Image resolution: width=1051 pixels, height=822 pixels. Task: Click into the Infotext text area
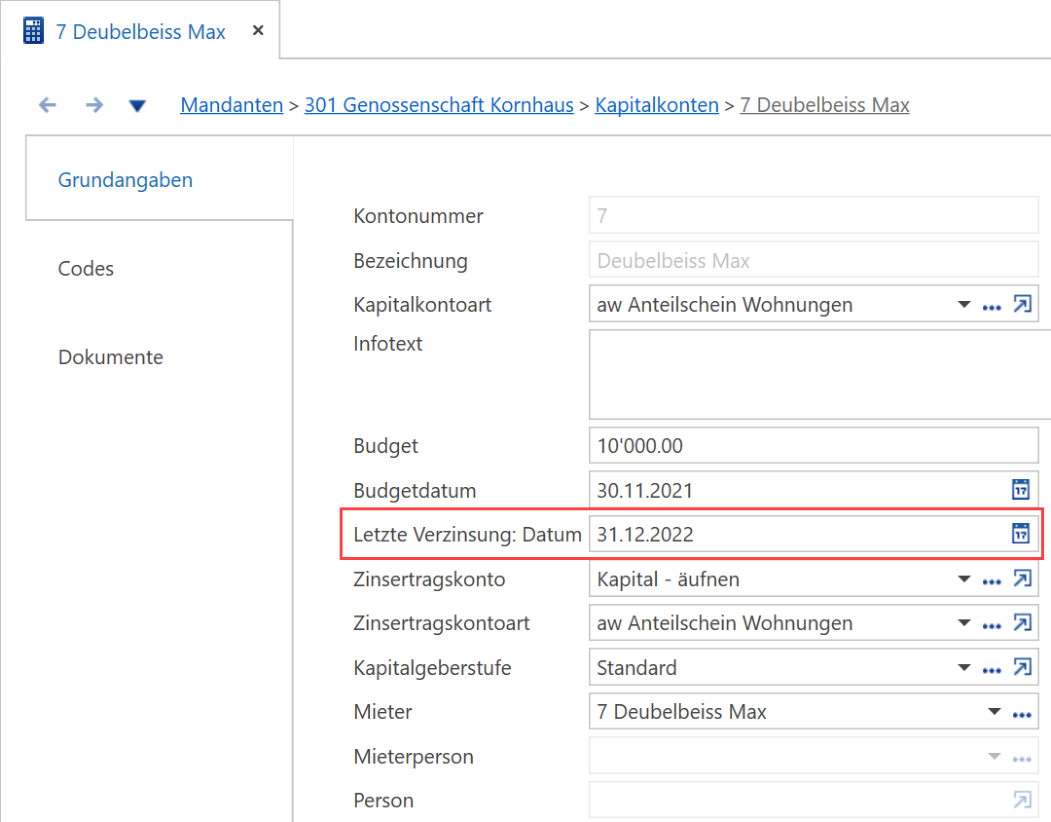point(819,374)
